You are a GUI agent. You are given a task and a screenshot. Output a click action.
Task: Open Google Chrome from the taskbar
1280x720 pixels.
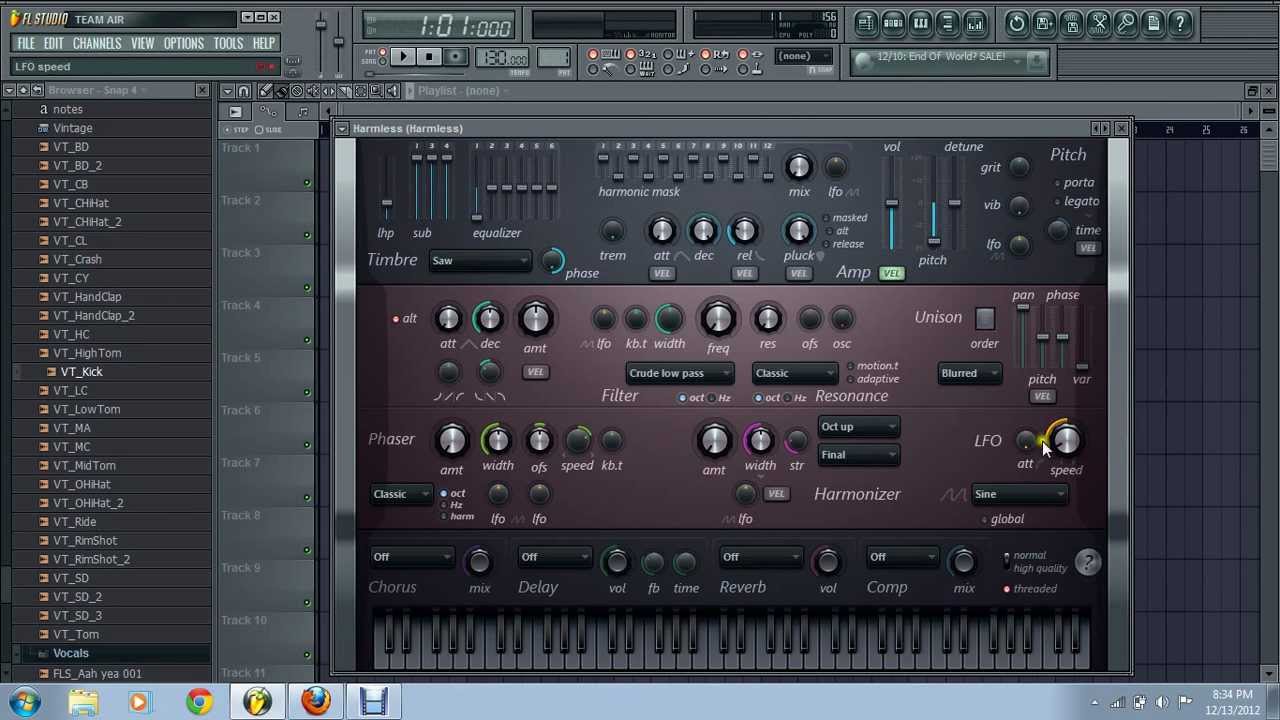(199, 702)
